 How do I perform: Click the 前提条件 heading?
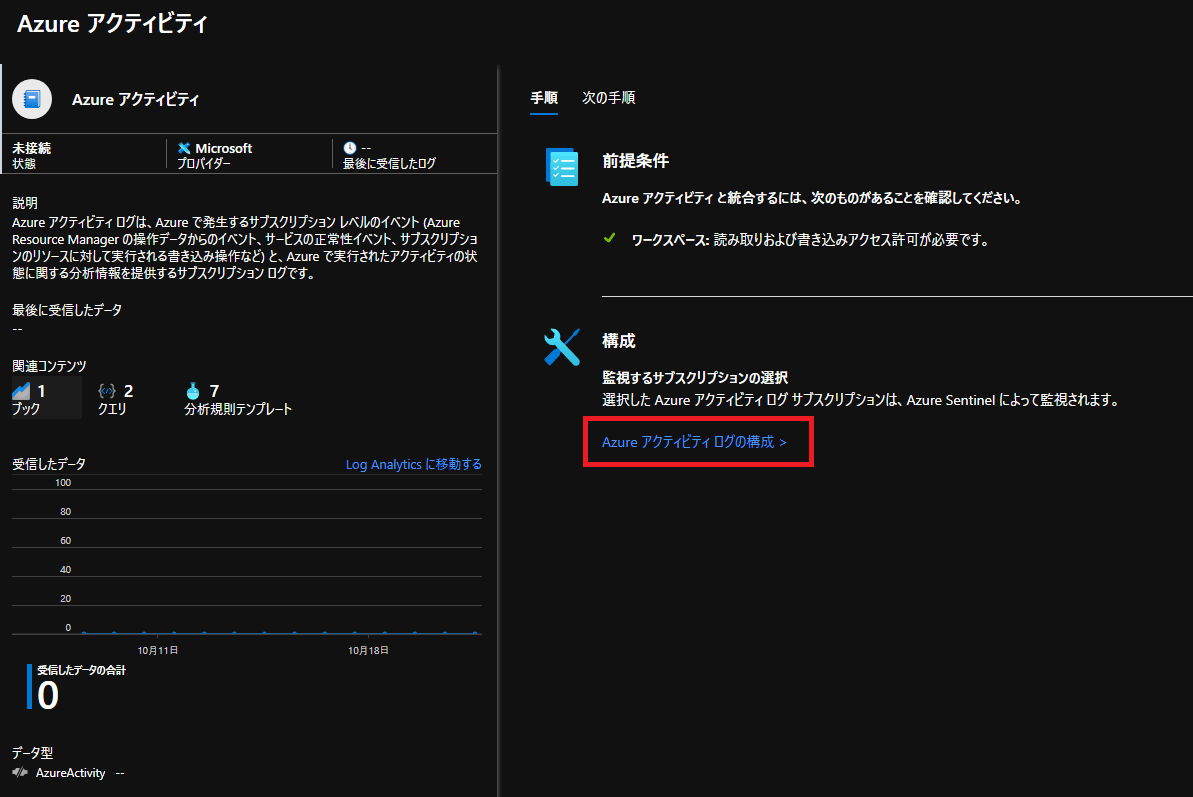click(635, 160)
